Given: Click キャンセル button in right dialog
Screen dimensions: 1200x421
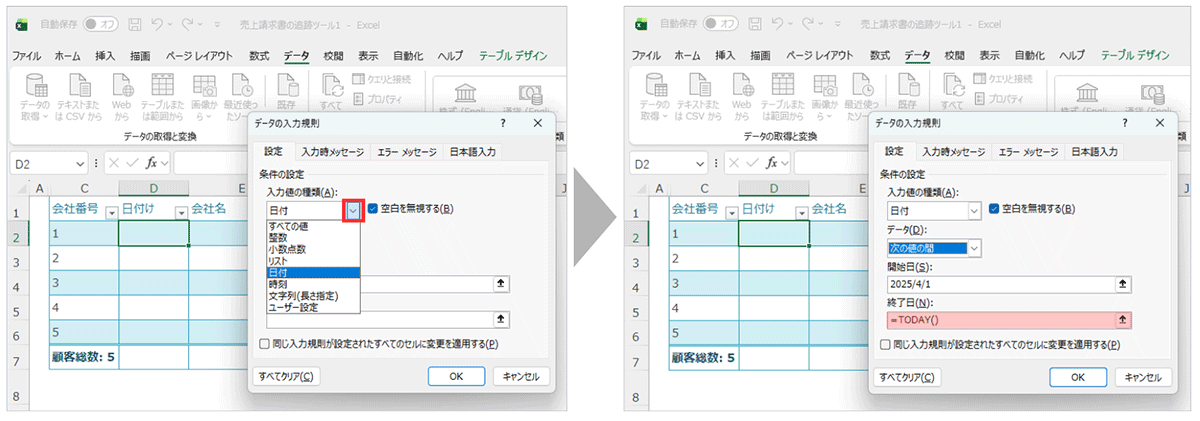Looking at the screenshot, I should click(x=1141, y=377).
